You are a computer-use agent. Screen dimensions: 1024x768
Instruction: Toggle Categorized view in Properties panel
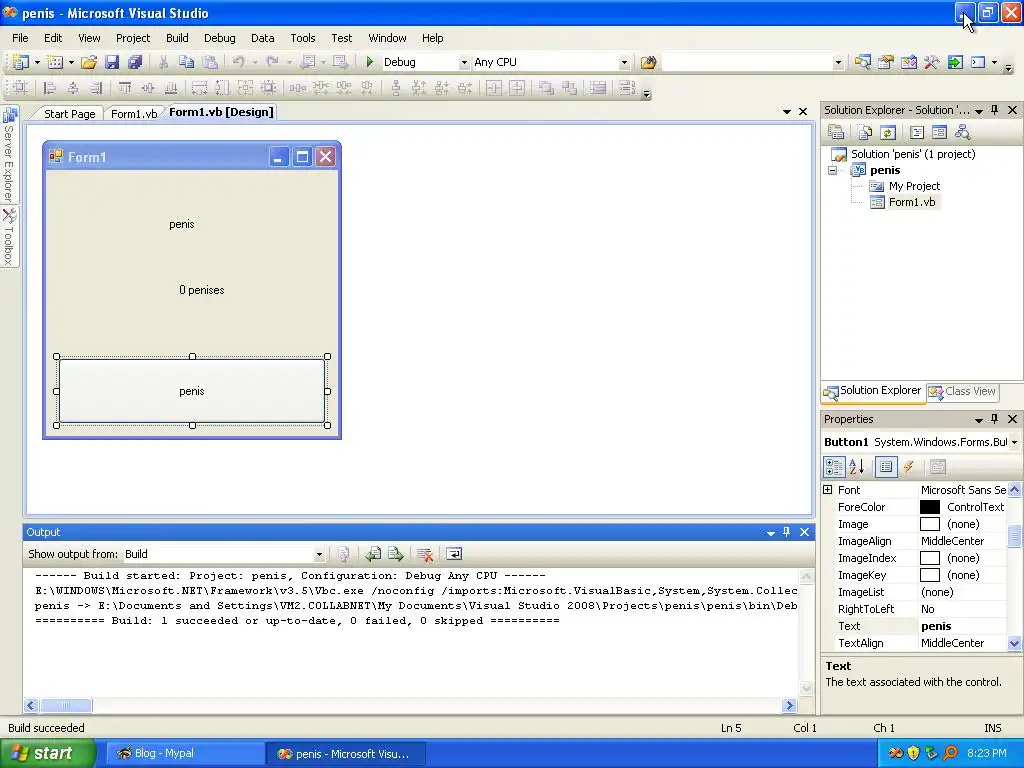[x=834, y=467]
